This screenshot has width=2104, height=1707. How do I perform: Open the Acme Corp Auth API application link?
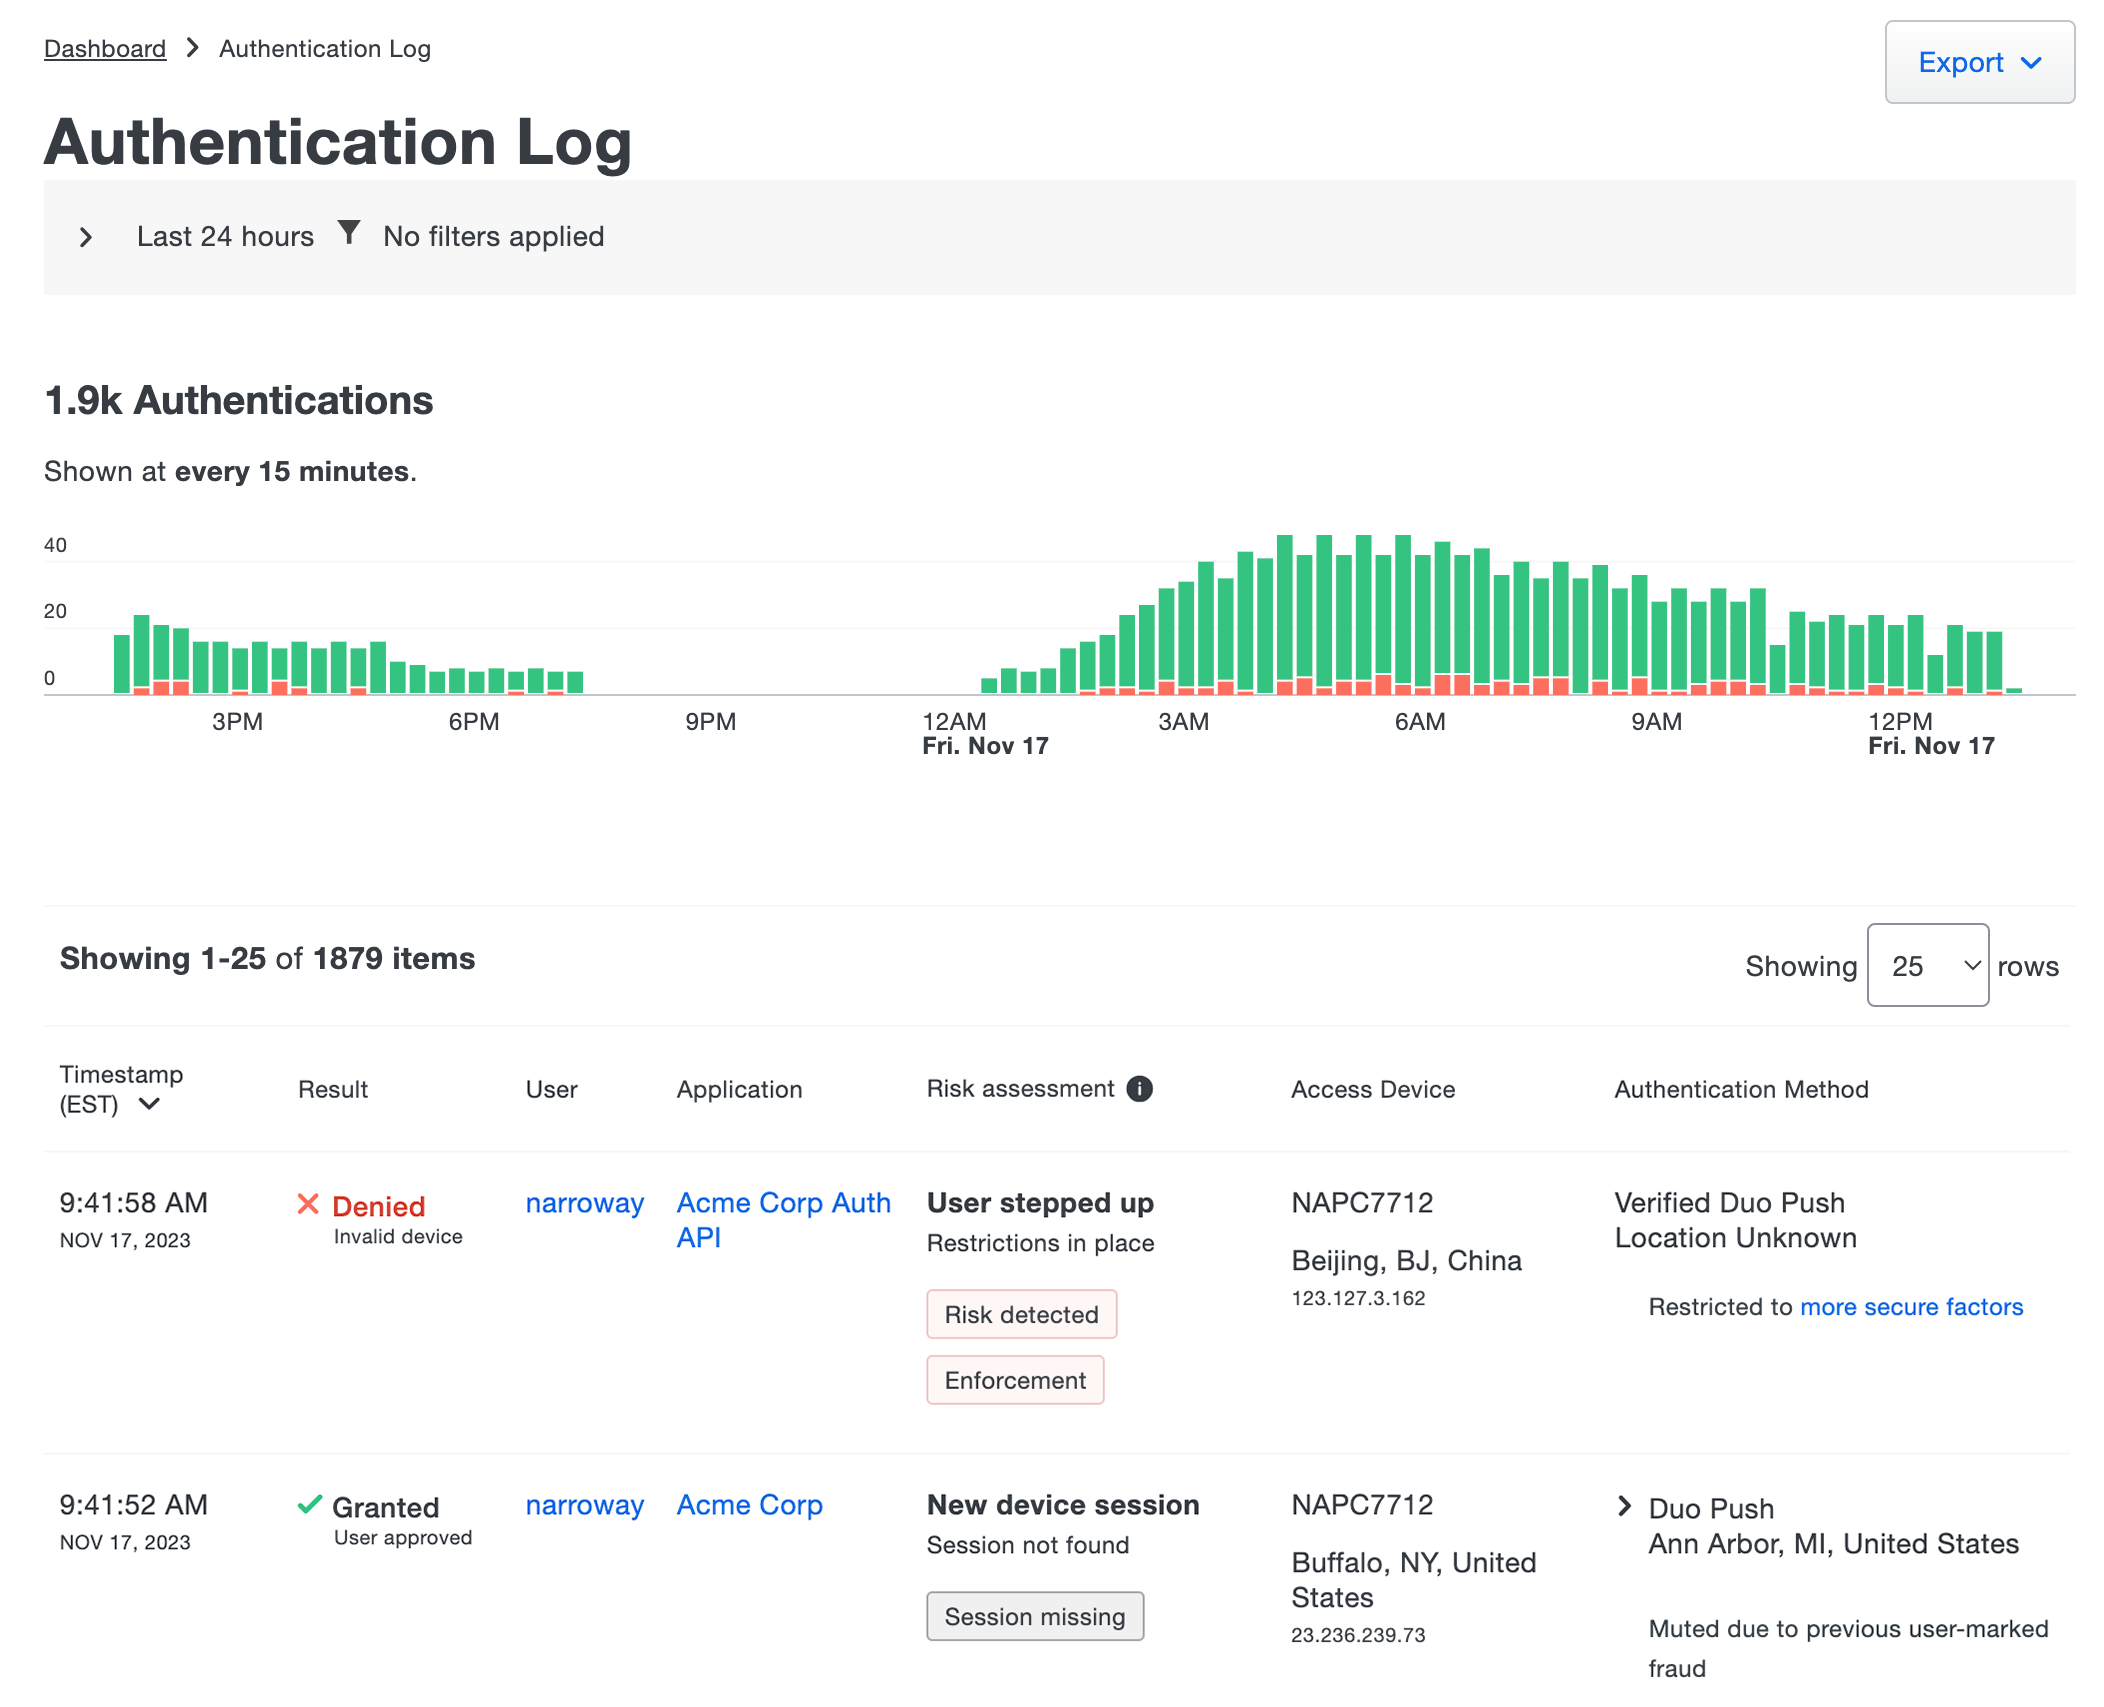click(x=783, y=1219)
